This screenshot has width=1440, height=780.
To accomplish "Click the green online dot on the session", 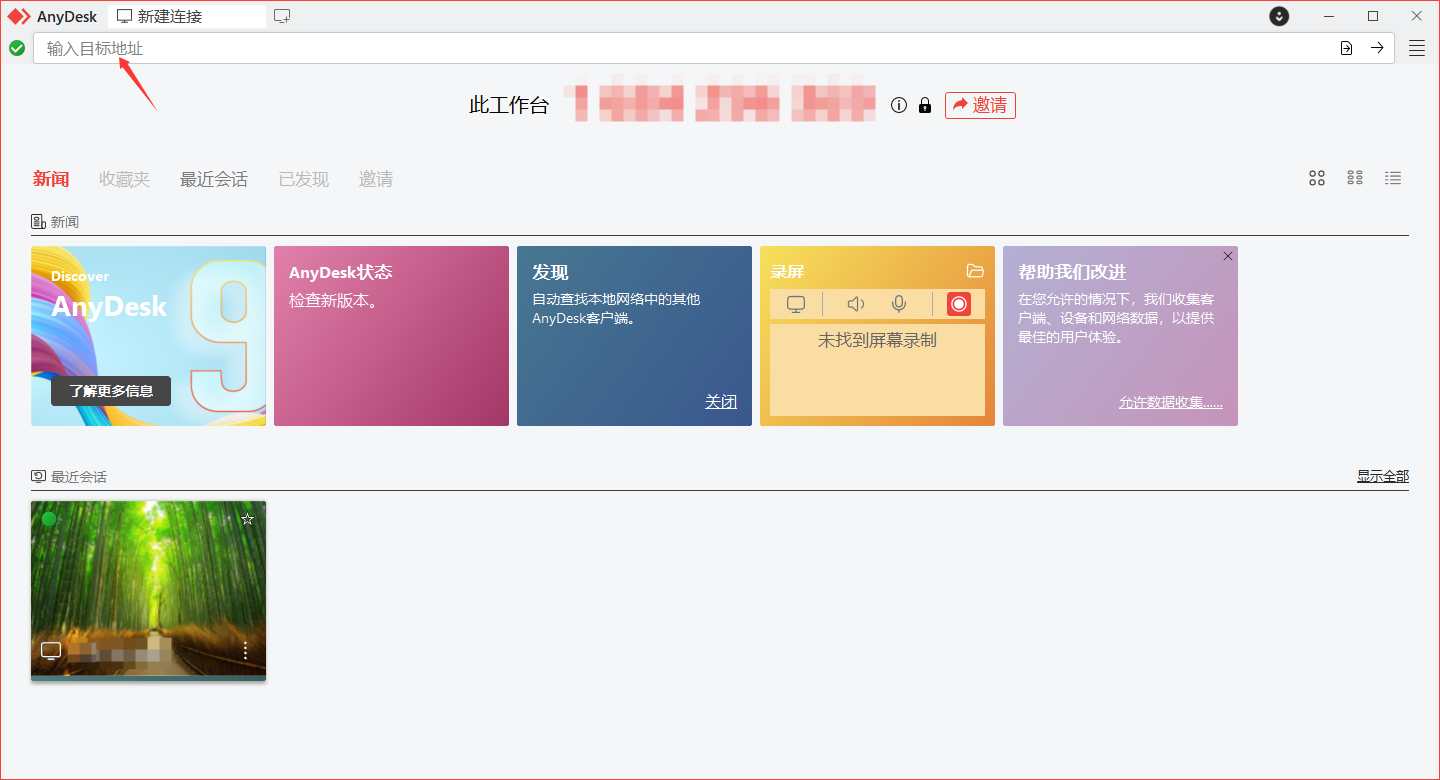I will (x=49, y=518).
